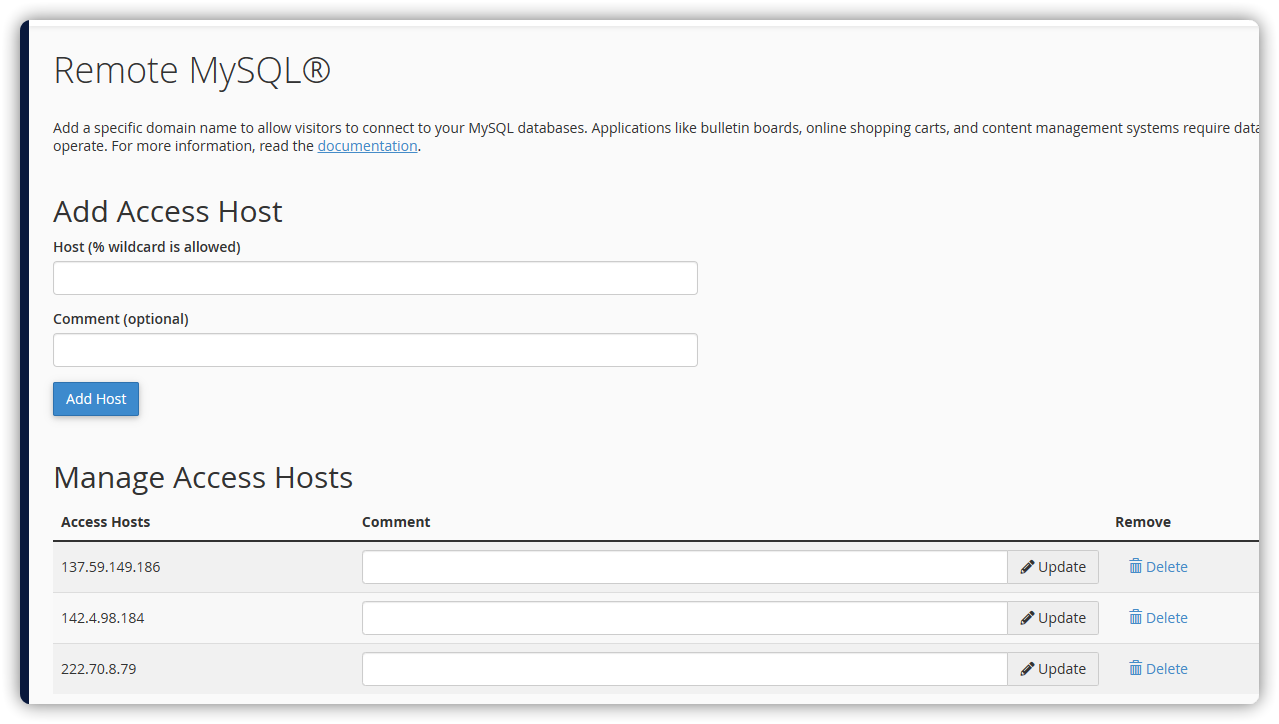Delete access host 222.70.8.79
This screenshot has width=1279, height=724.
click(x=1166, y=669)
